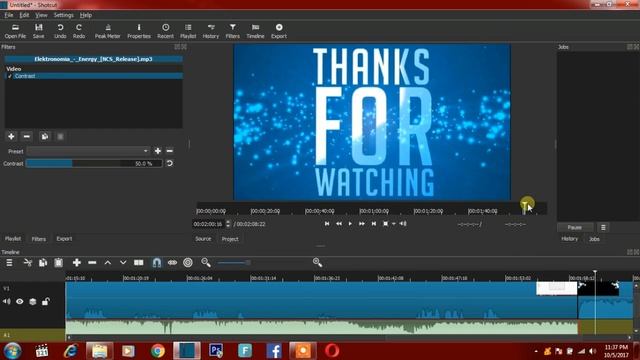Switch to the Playlist tab
The width and height of the screenshot is (640, 360).
pos(13,239)
